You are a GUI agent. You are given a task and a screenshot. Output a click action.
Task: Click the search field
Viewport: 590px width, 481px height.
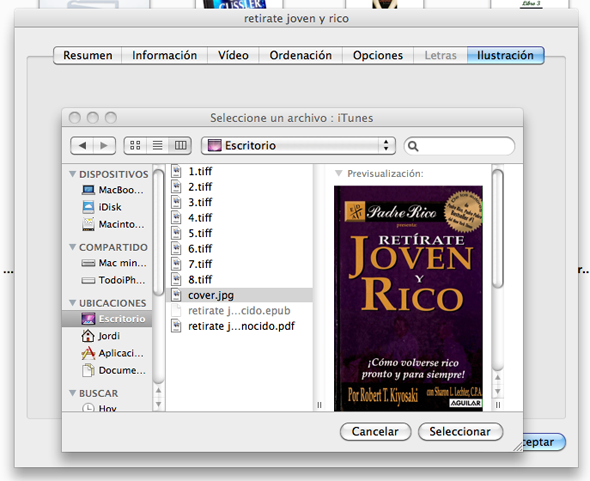click(459, 146)
